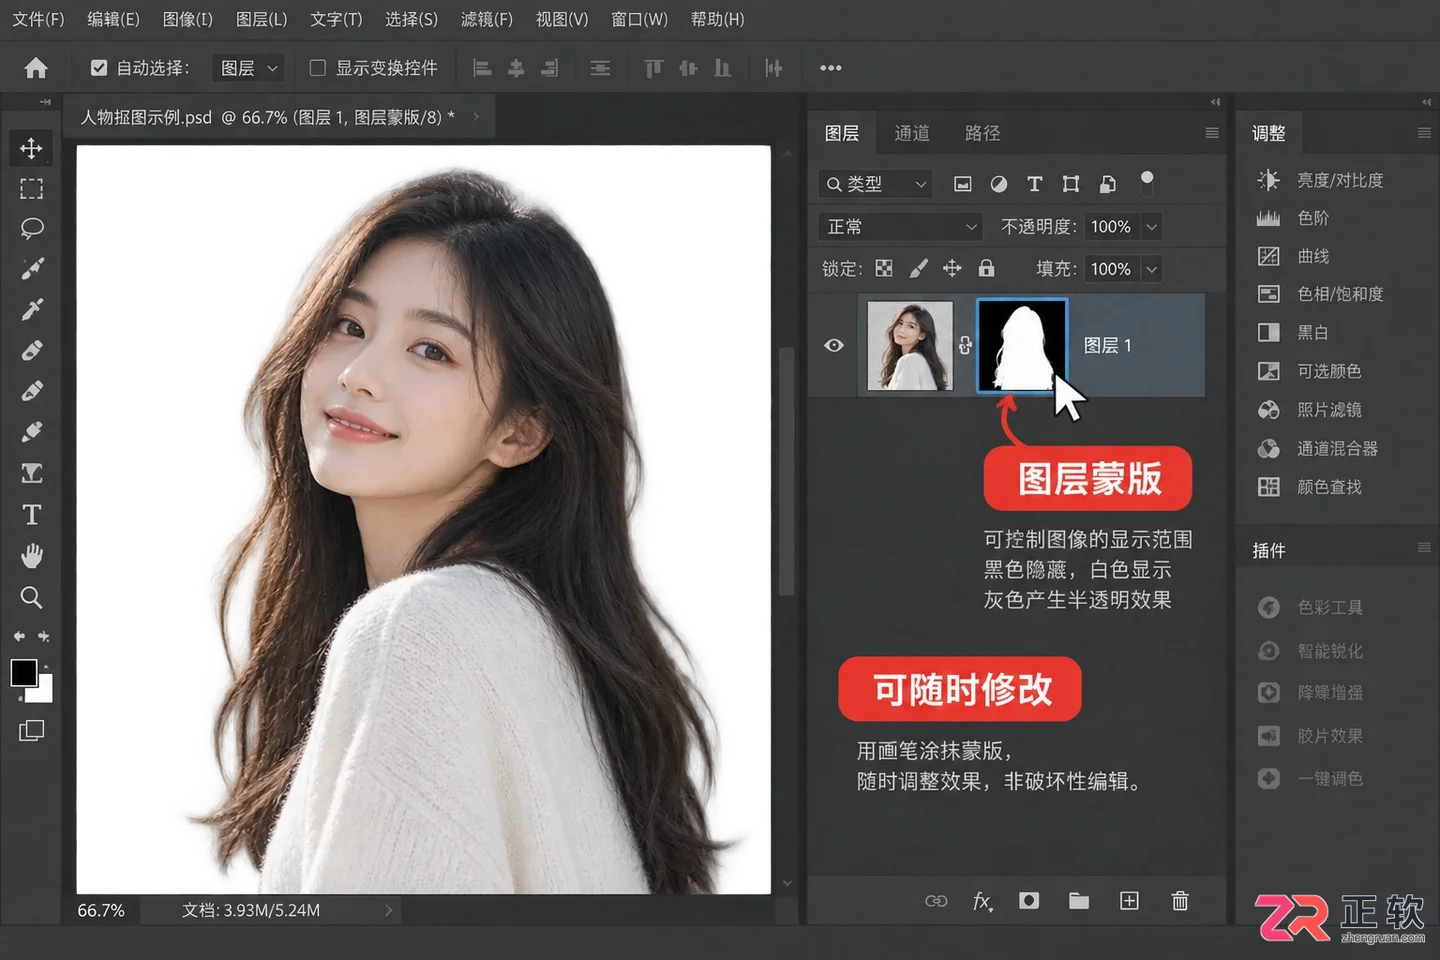The width and height of the screenshot is (1440, 960).
Task: Click the link layers icon
Action: click(x=936, y=901)
